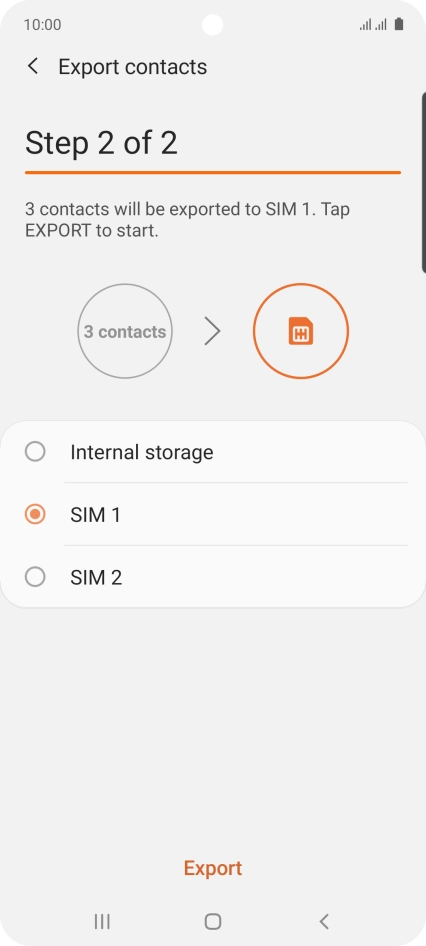Choose the SIM 1 option label
This screenshot has height=946, width=426.
(x=95, y=515)
